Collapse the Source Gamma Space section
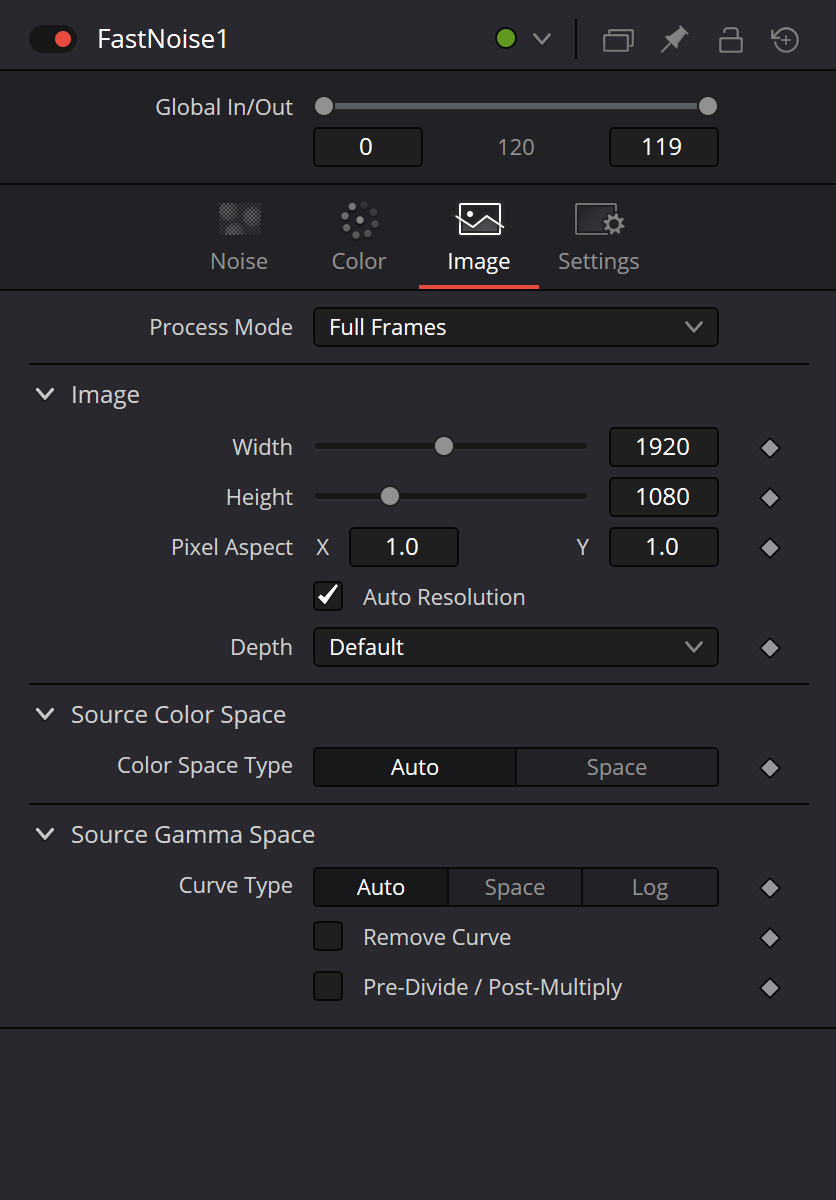The image size is (836, 1200). pos(45,835)
